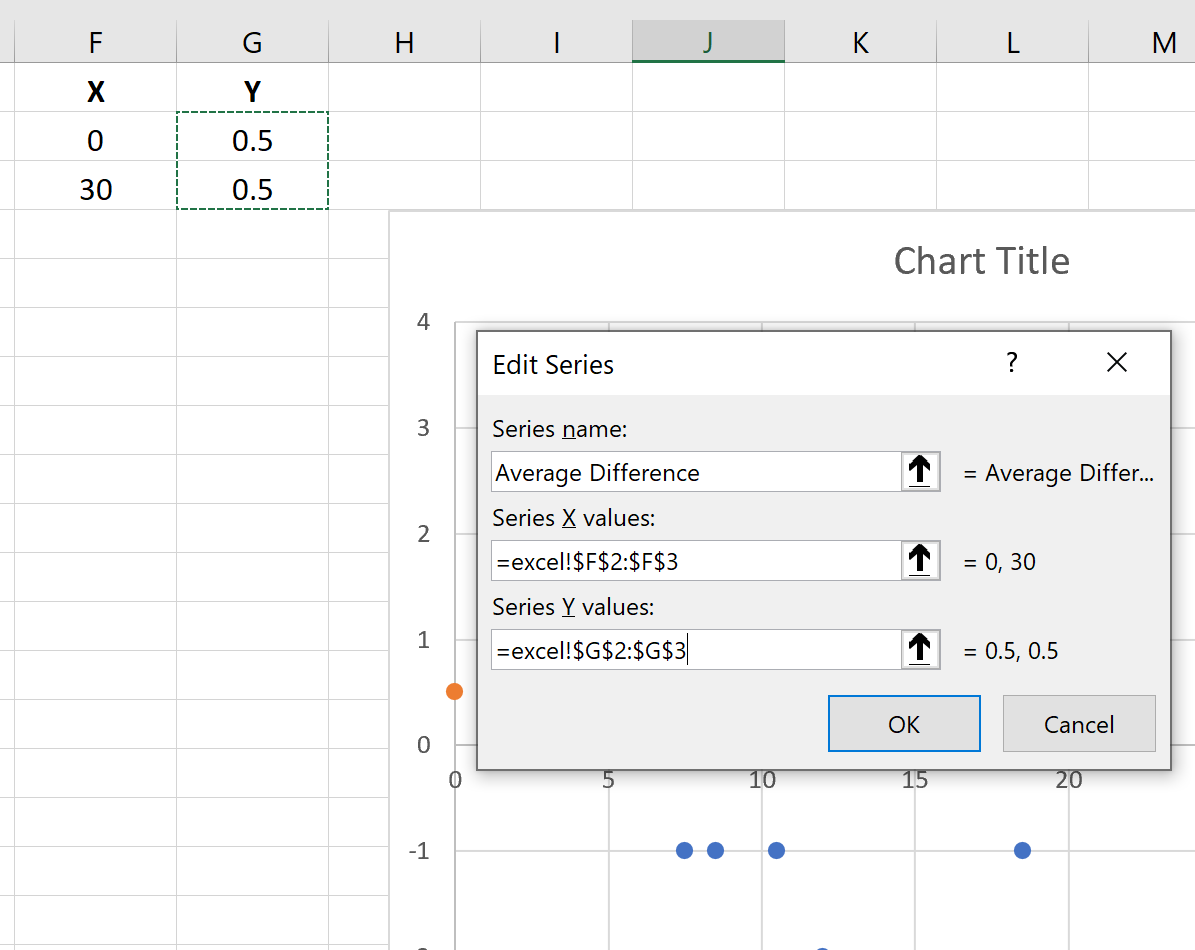Click column header F
Screen dimensions: 1195x950
pos(95,42)
